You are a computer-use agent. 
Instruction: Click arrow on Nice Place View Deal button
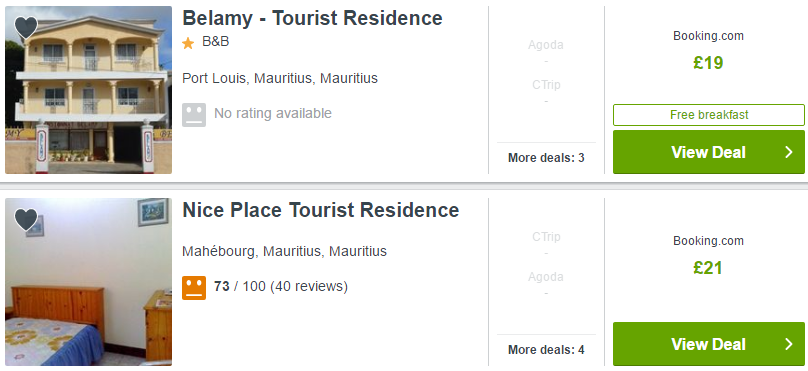788,344
